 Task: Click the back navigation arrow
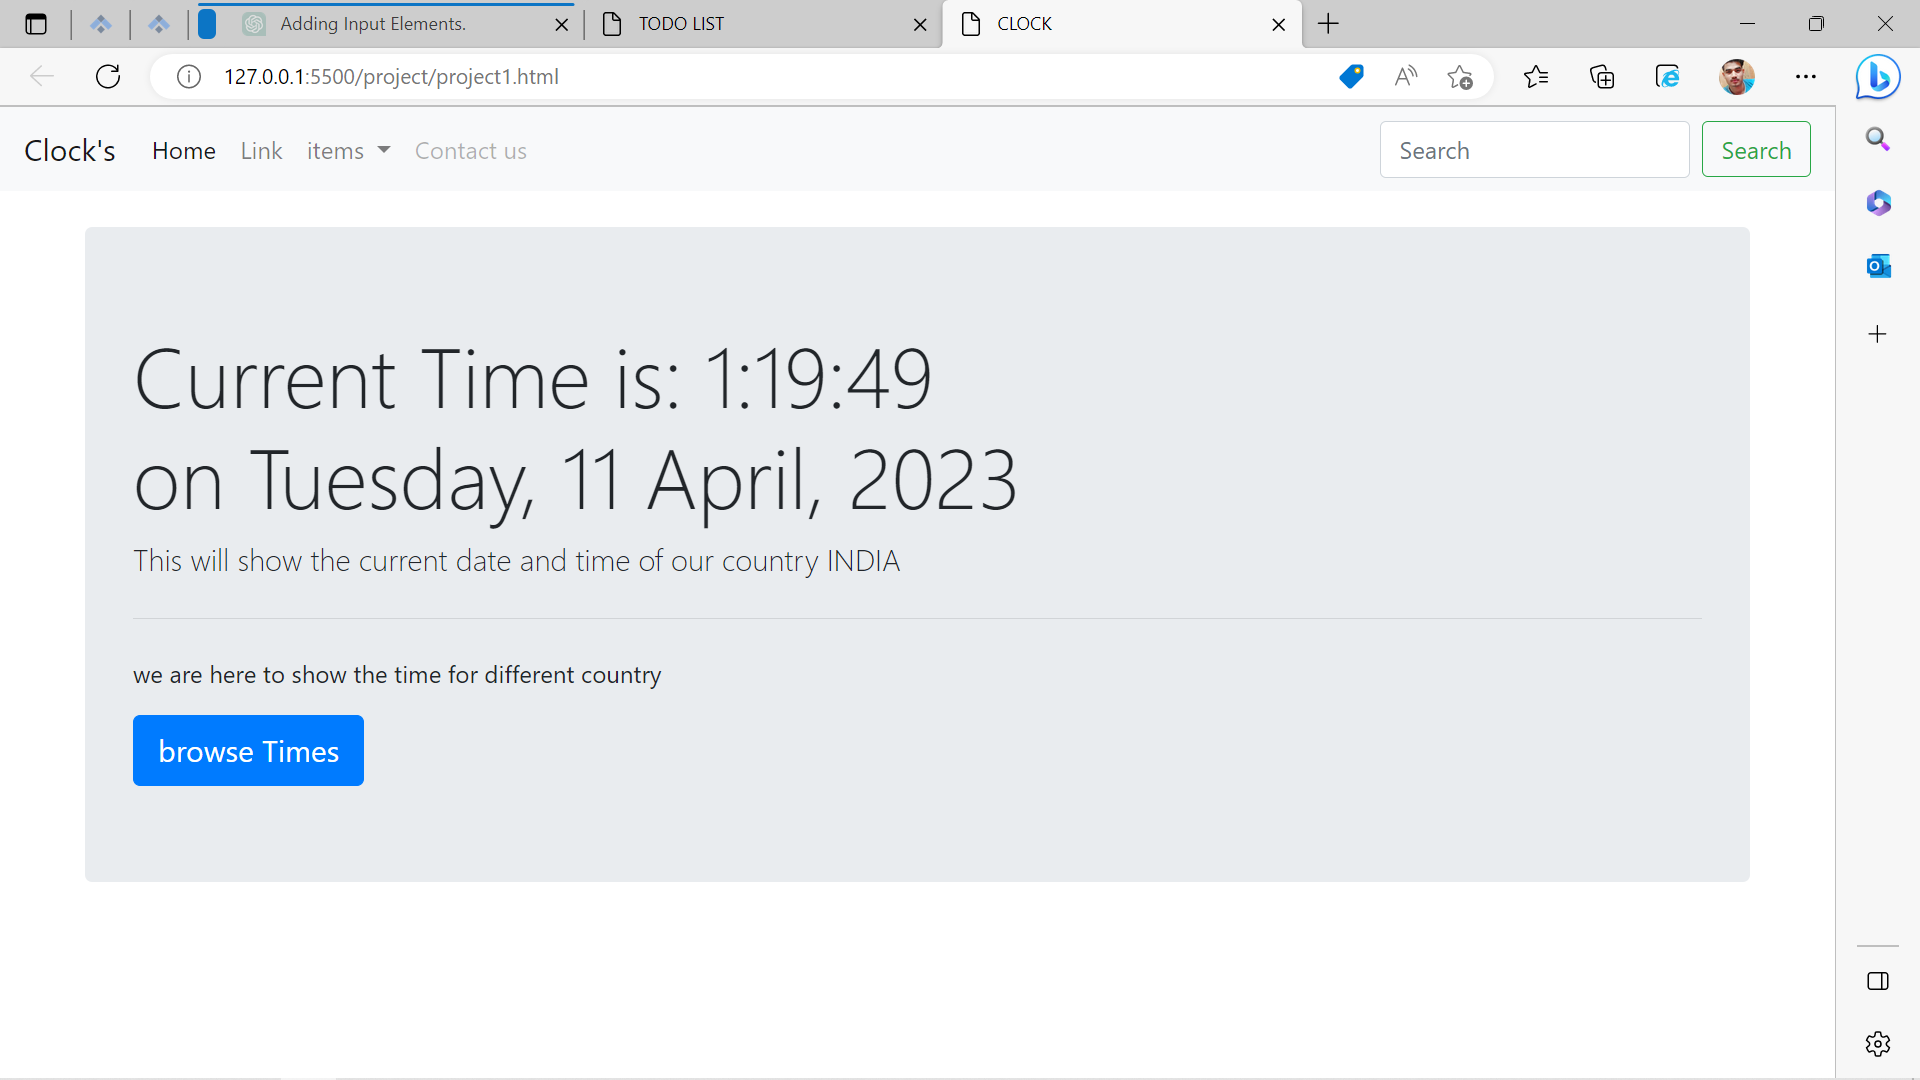[41, 77]
